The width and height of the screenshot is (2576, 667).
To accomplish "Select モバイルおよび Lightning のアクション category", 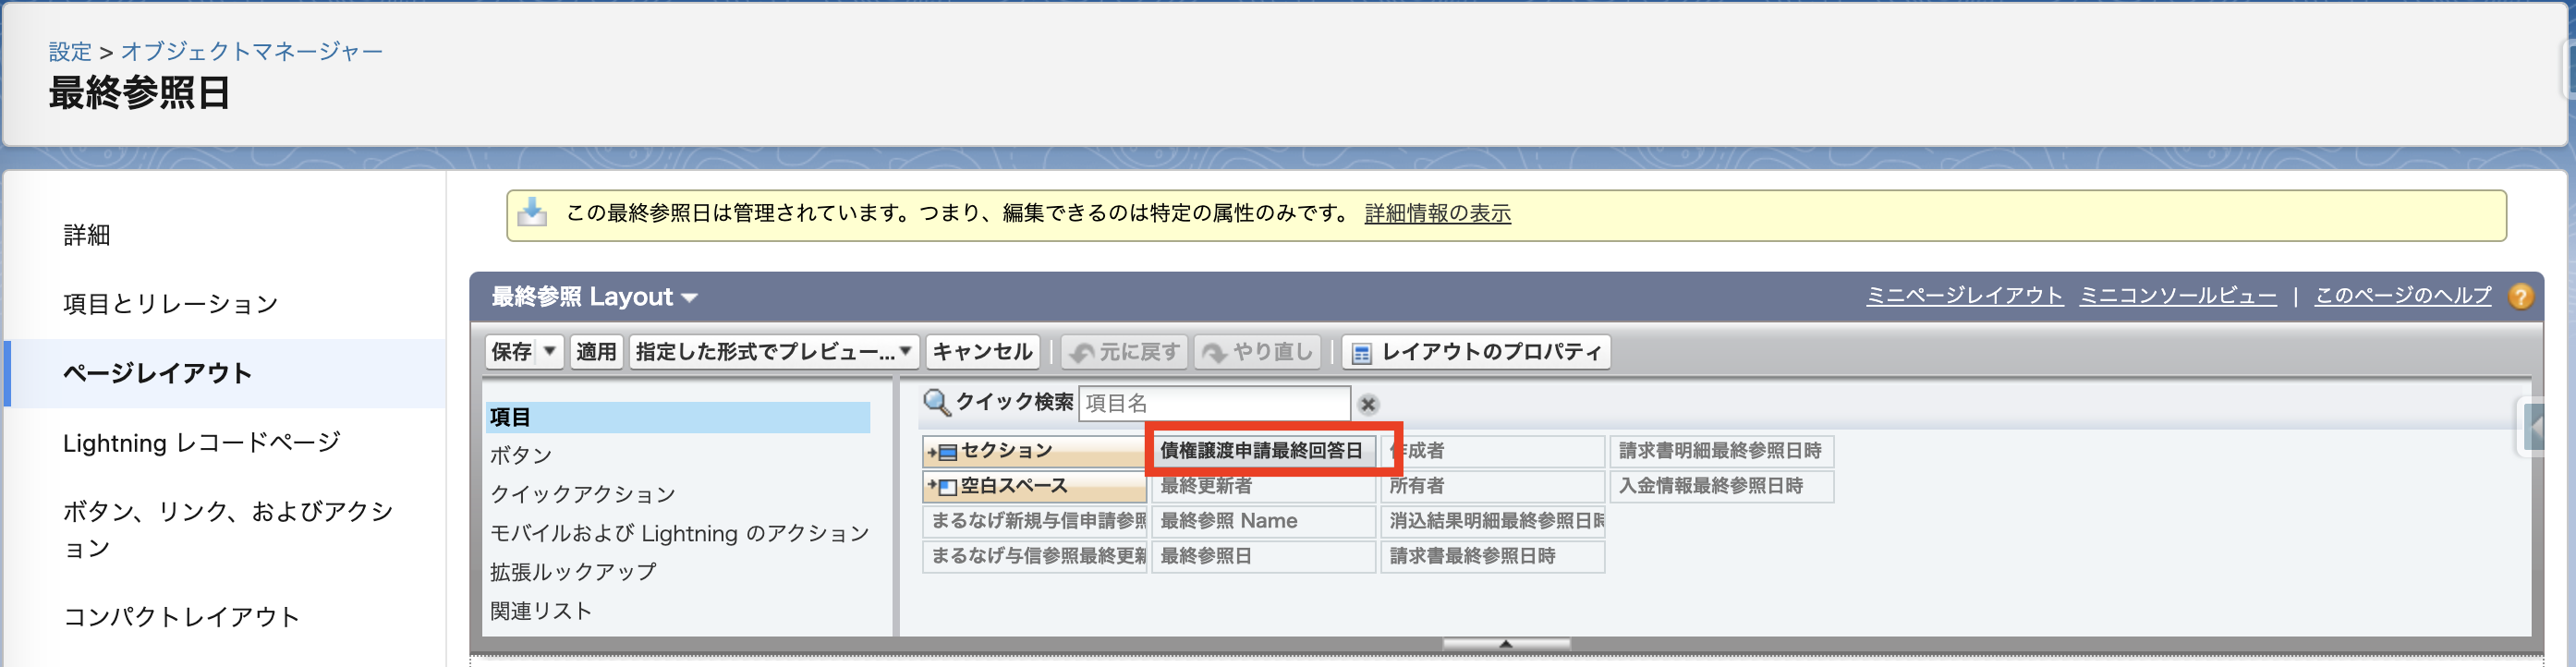I will click(679, 533).
